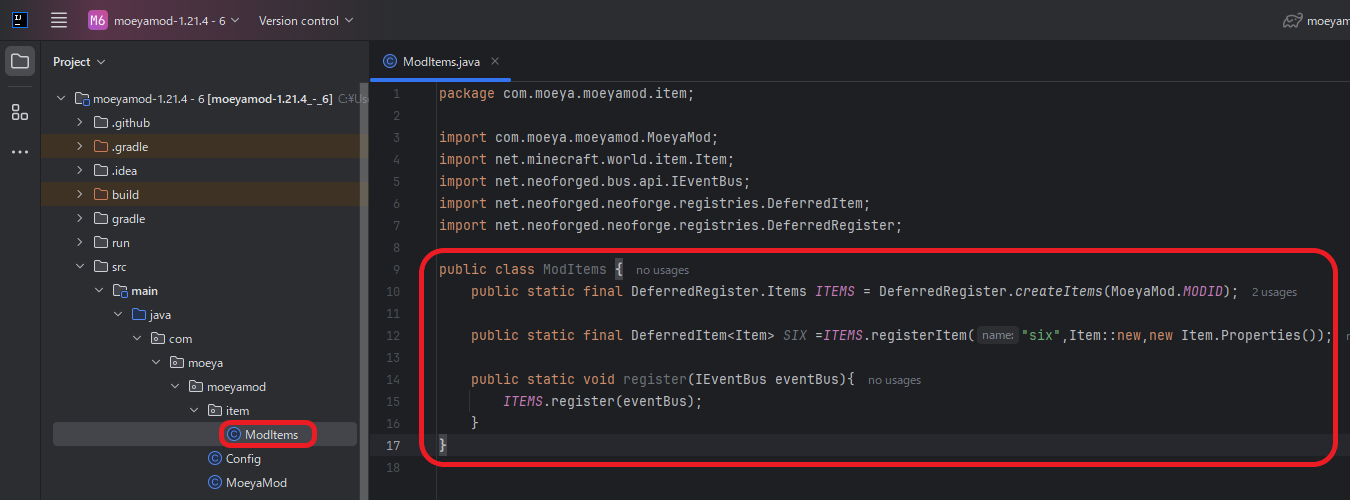Show more tool windows ellipsis icon

(x=20, y=152)
